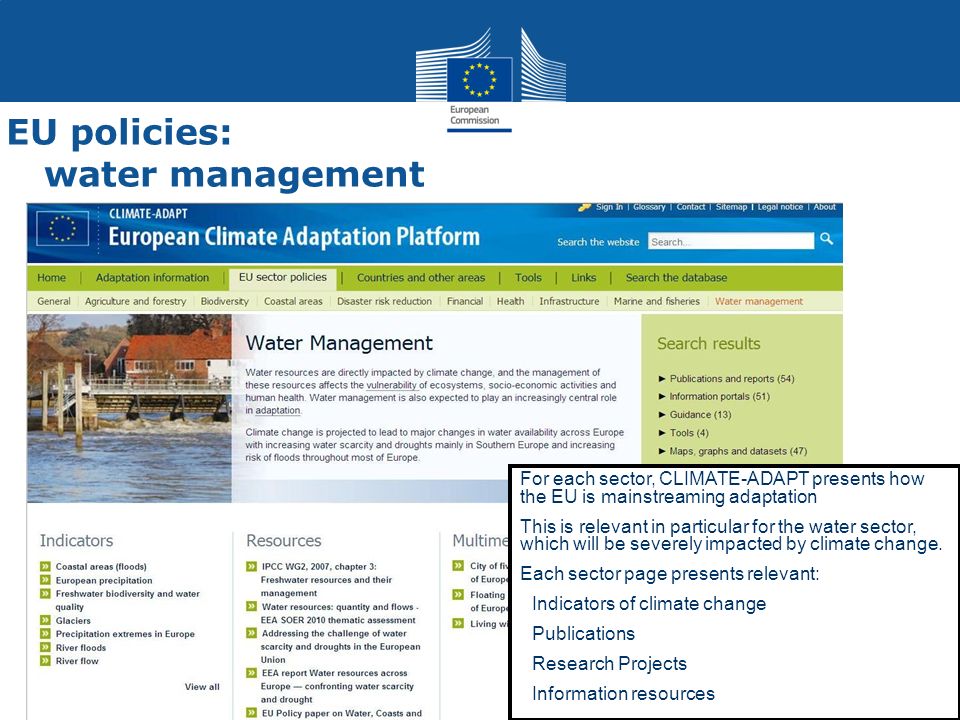
Task: Click bullet icon beside City of five multimedia item
Action: [x=458, y=566]
